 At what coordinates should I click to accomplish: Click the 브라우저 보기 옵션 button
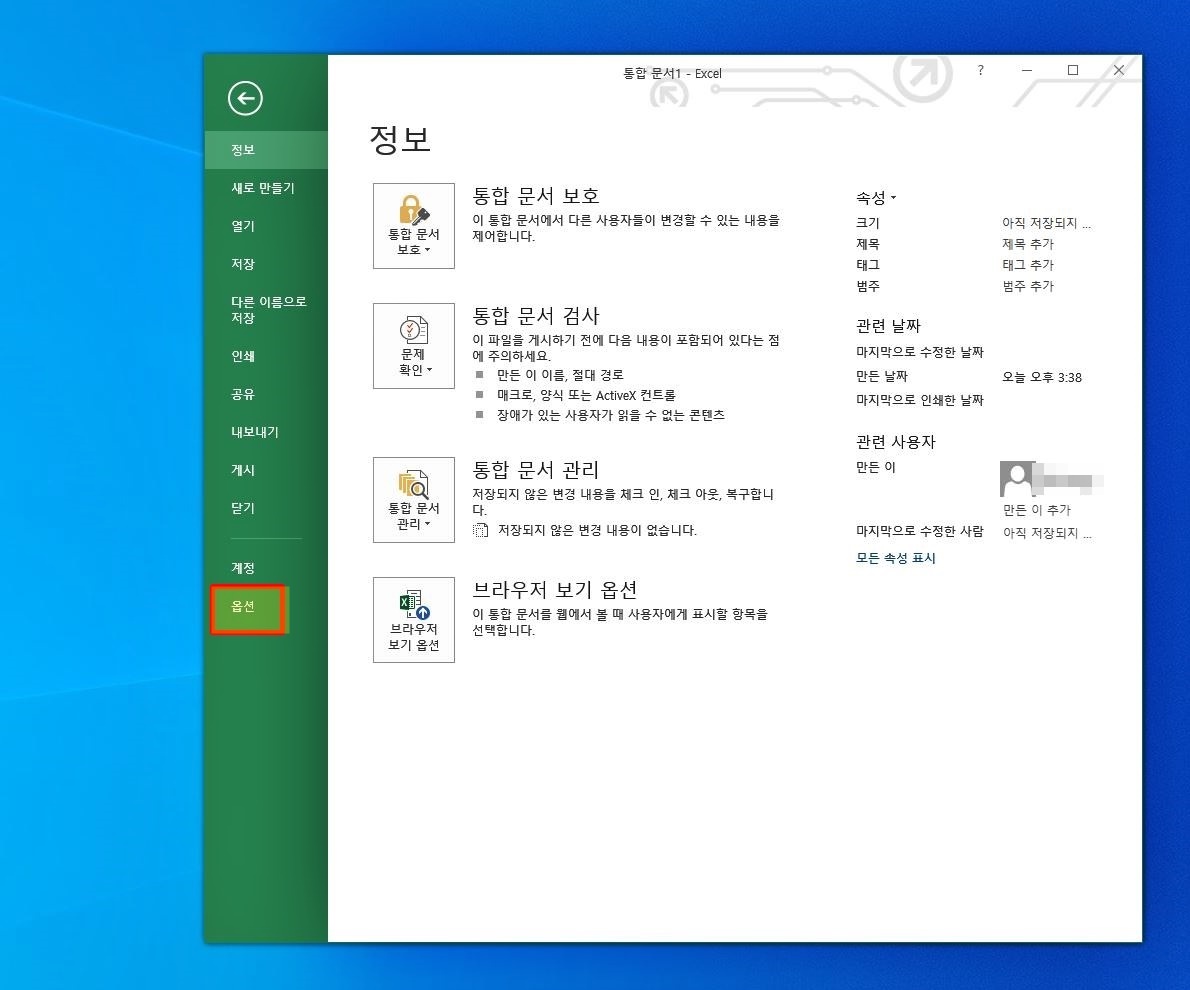(414, 620)
